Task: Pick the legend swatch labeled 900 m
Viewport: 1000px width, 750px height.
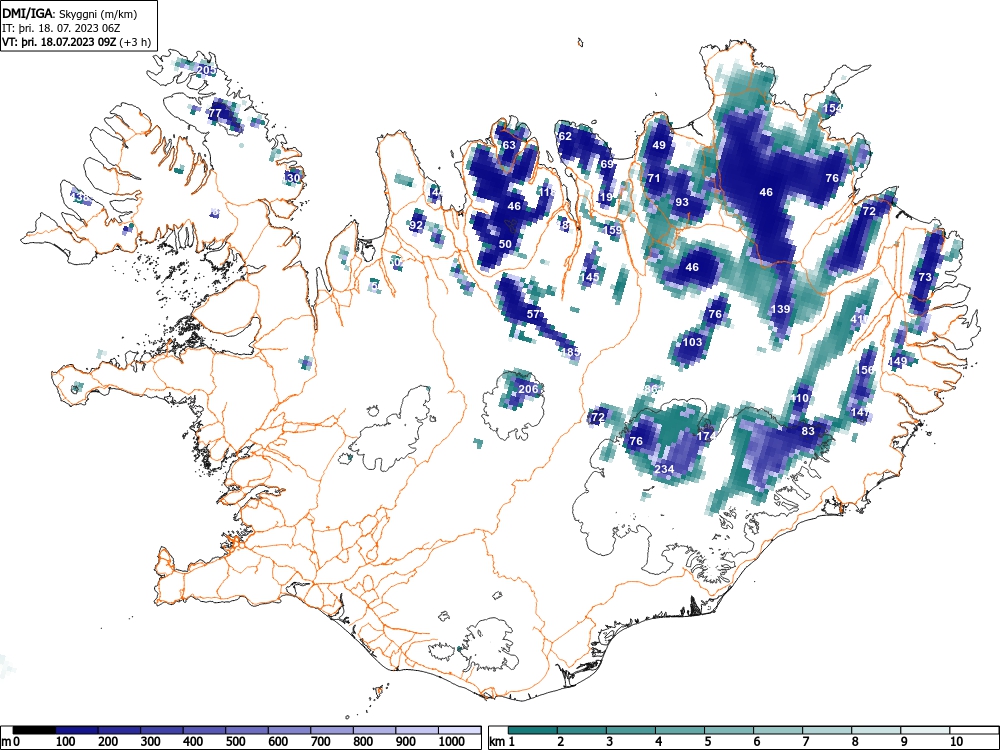Action: pyautogui.click(x=417, y=730)
